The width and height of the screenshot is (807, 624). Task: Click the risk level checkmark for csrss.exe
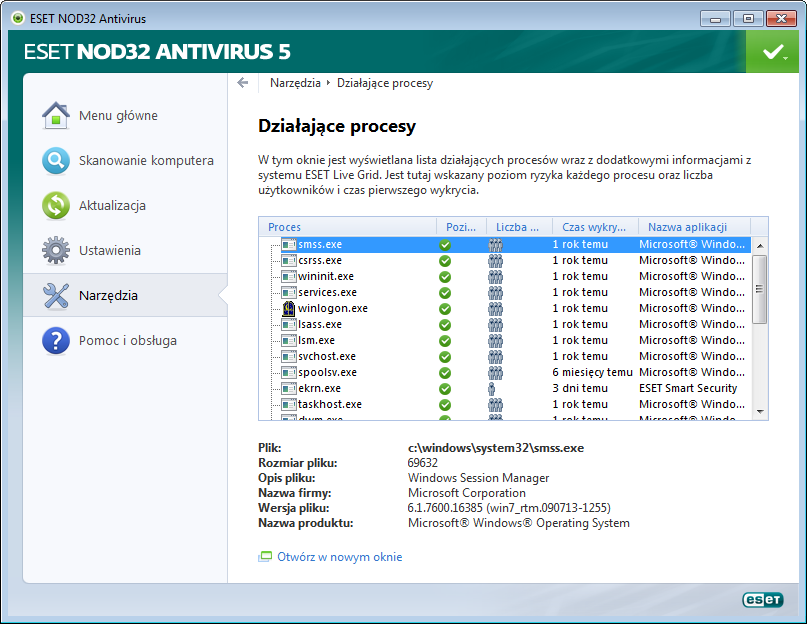tap(445, 261)
